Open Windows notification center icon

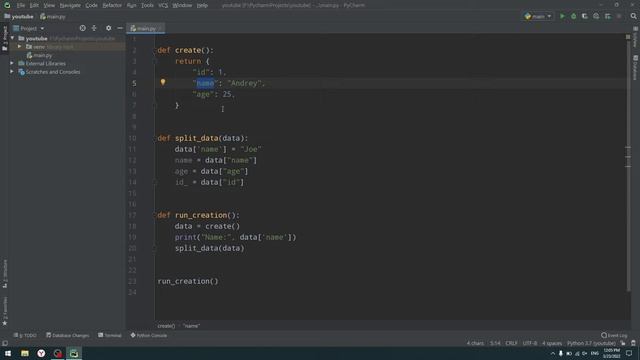629,353
